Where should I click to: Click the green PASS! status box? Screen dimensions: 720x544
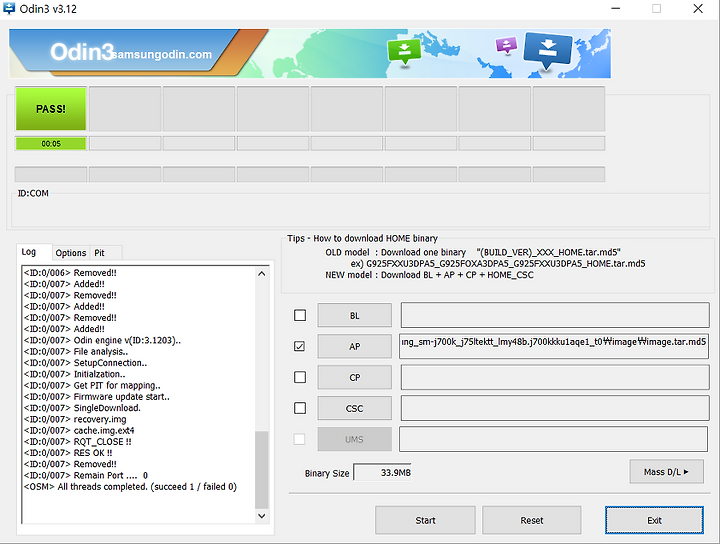51,109
